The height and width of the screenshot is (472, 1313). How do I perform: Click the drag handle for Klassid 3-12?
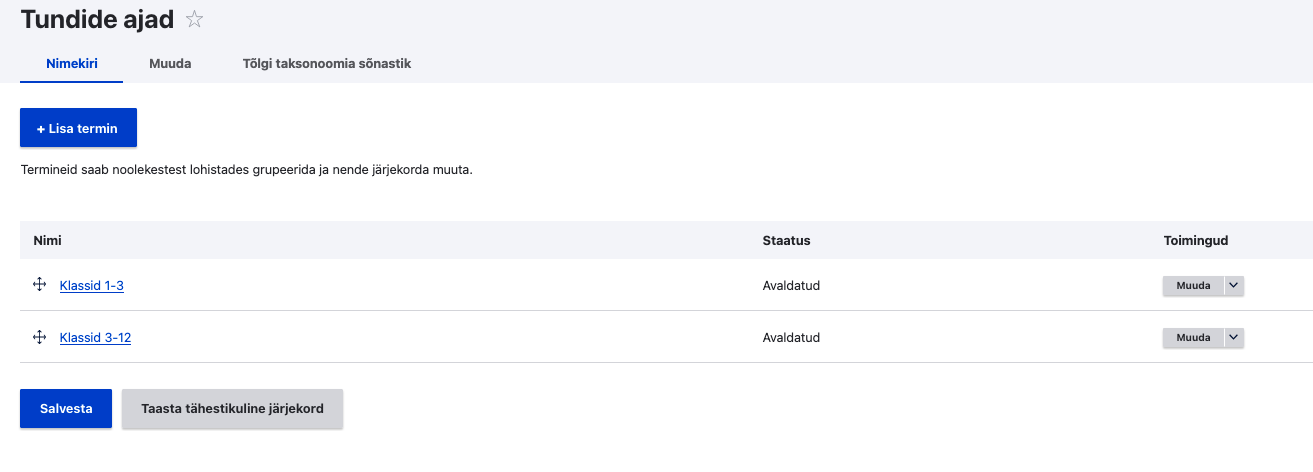point(40,337)
